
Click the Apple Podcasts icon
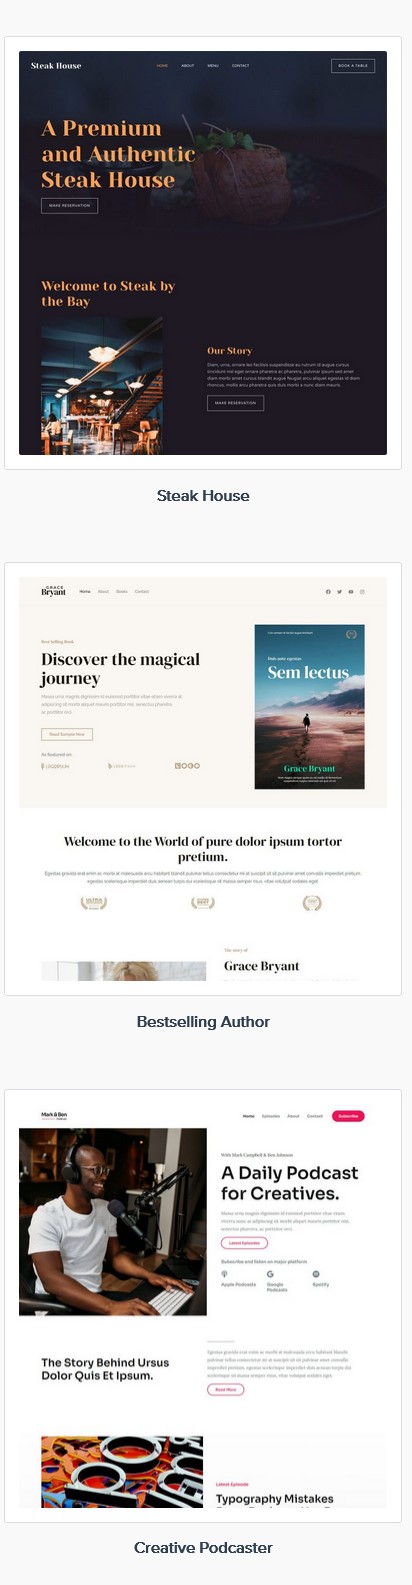[224, 1274]
